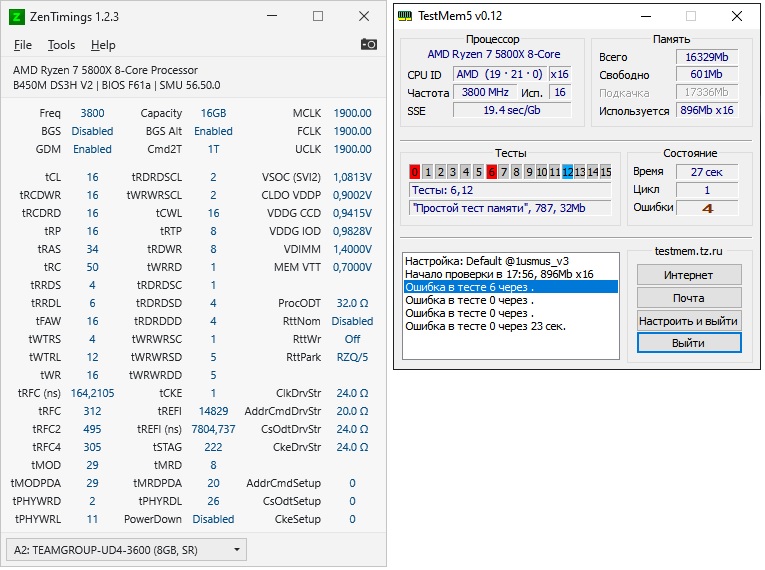
Task: Click the TestMem5 title bar icon
Action: tap(405, 16)
